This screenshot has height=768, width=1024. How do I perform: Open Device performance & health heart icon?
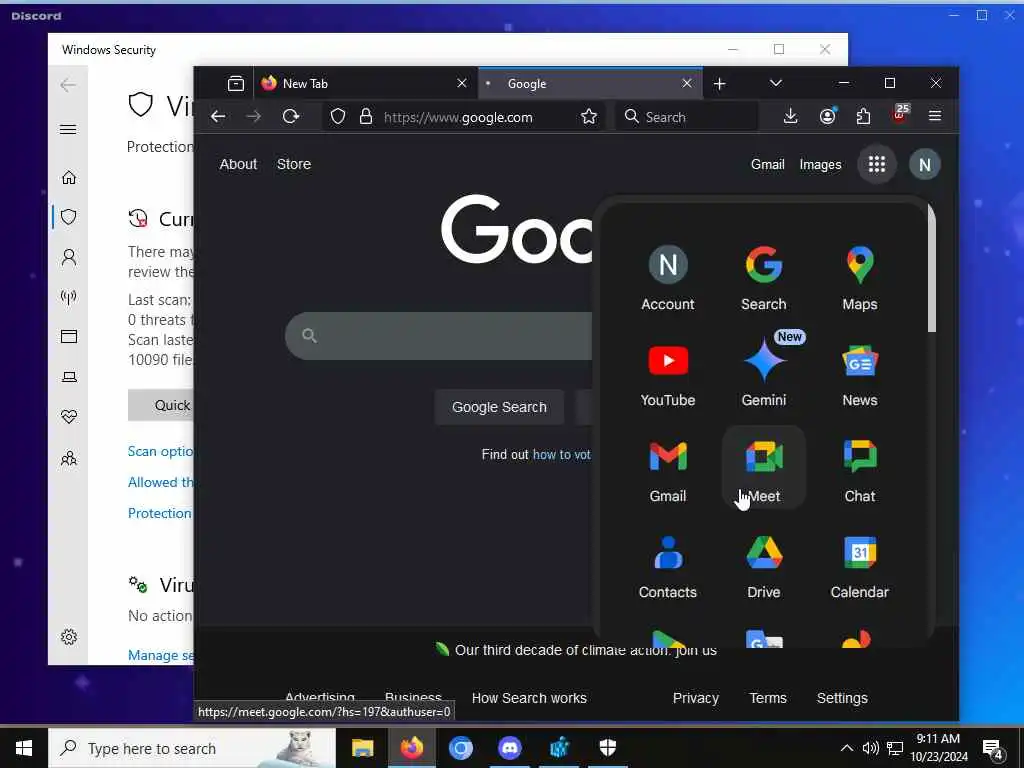click(x=69, y=417)
